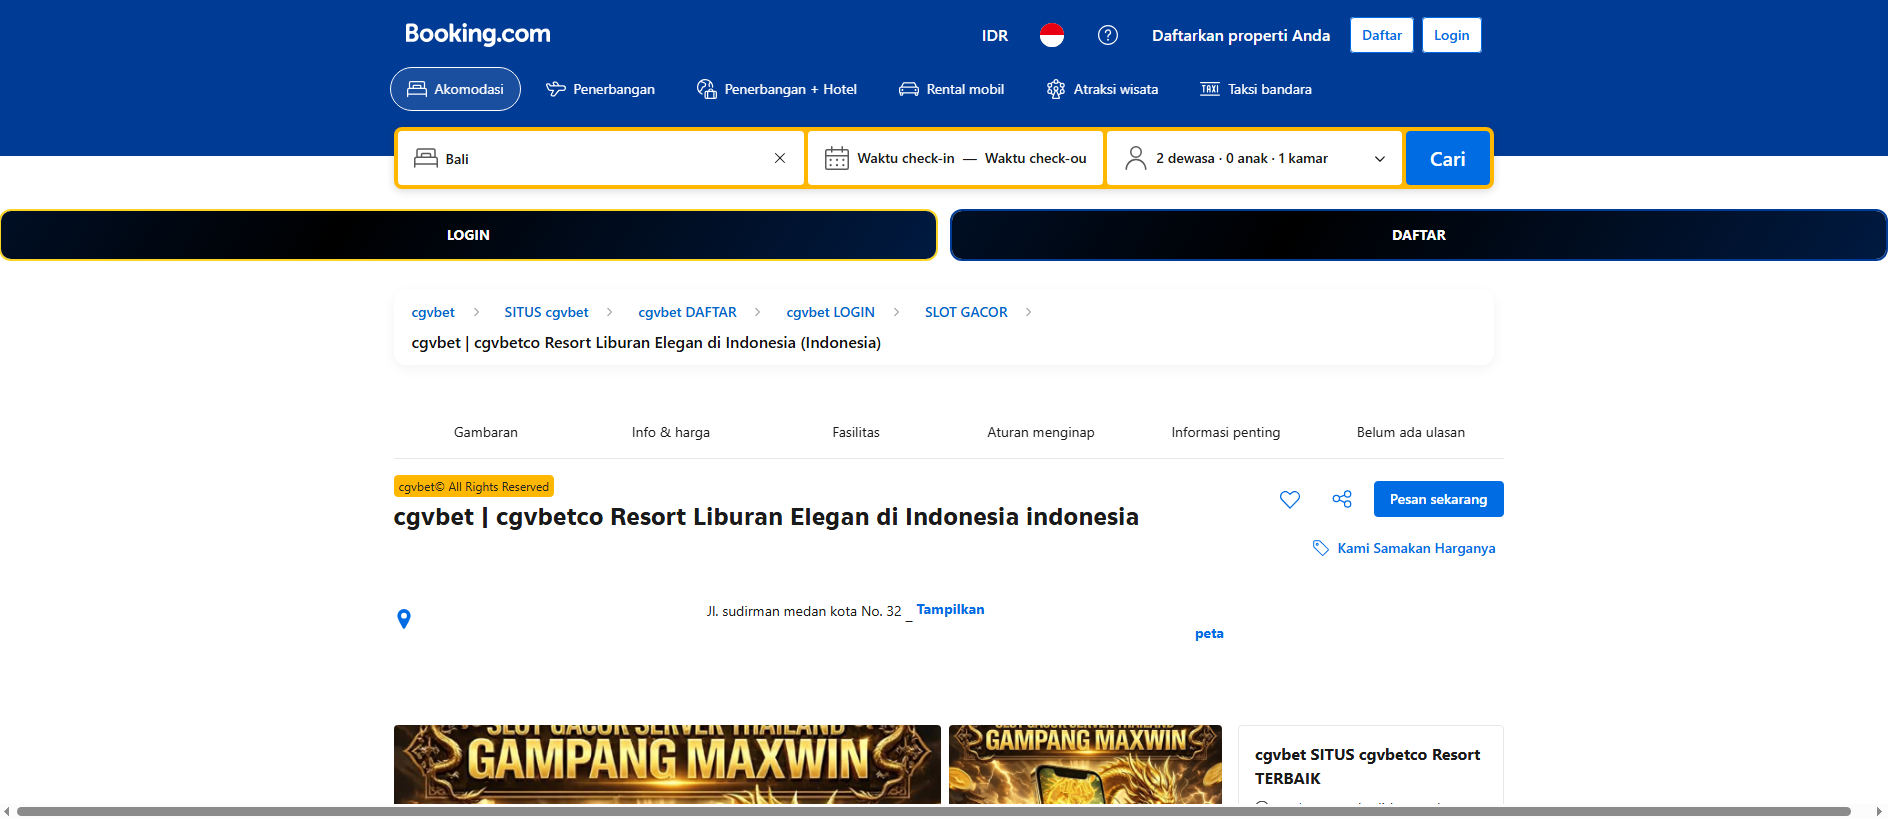Viewport: 1888px width, 818px height.
Task: Click the horizontal scrollbar at the page bottom
Action: point(934,811)
